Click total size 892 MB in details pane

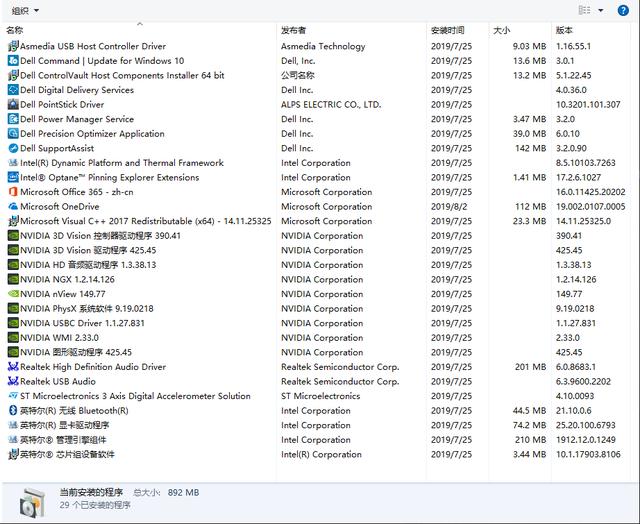click(x=183, y=493)
